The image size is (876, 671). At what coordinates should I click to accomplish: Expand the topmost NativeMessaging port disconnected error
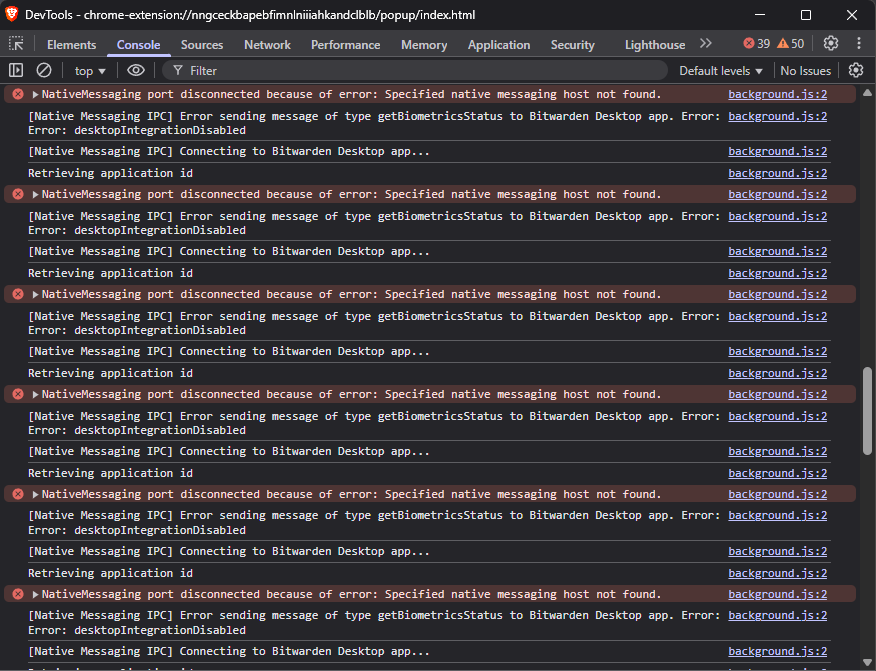[35, 94]
